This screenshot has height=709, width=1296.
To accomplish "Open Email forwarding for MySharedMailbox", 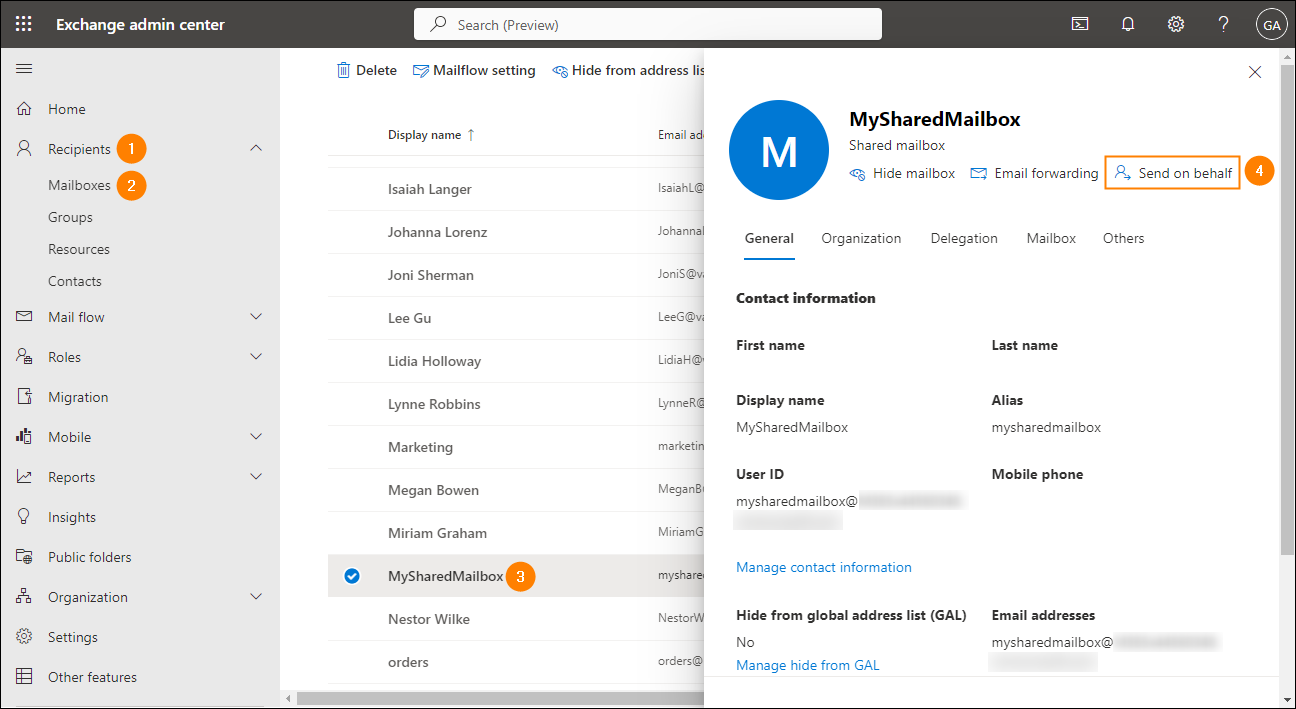I will (x=1035, y=173).
